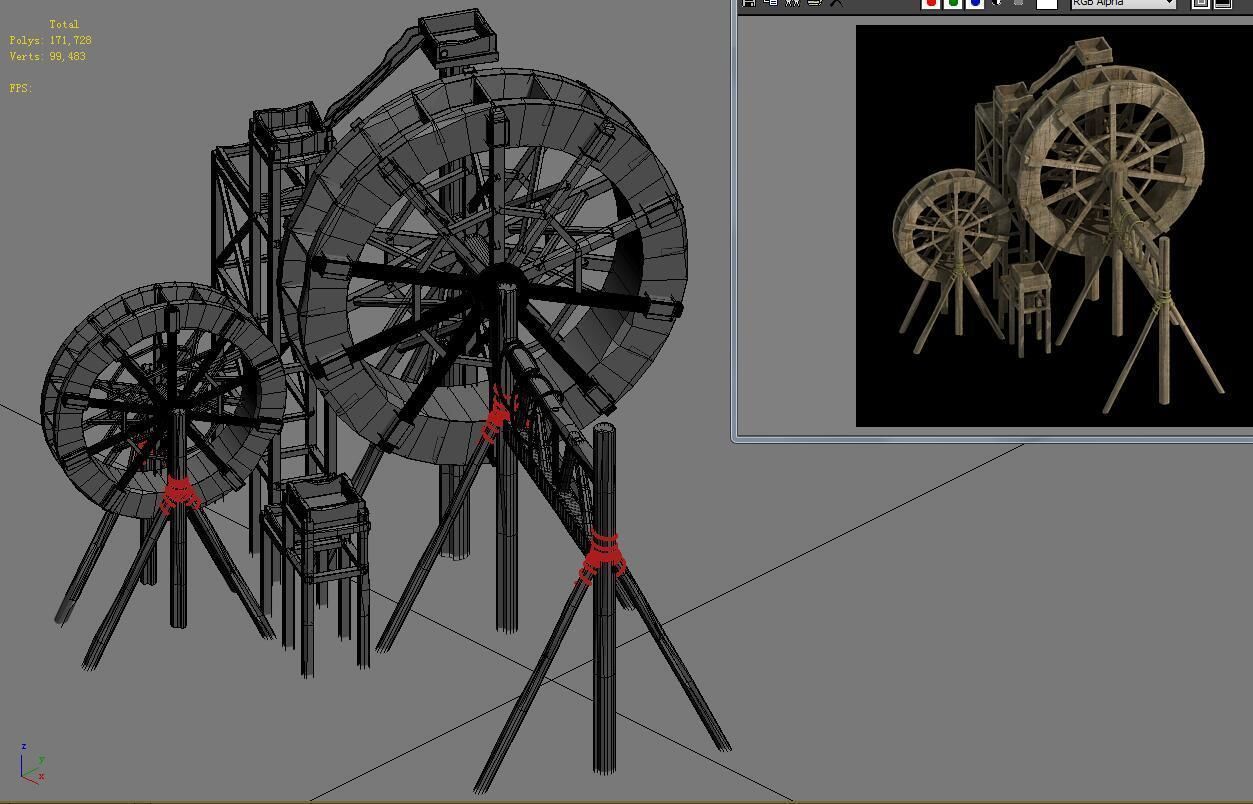Copy rendered image to clipboard

pyautogui.click(x=771, y=3)
